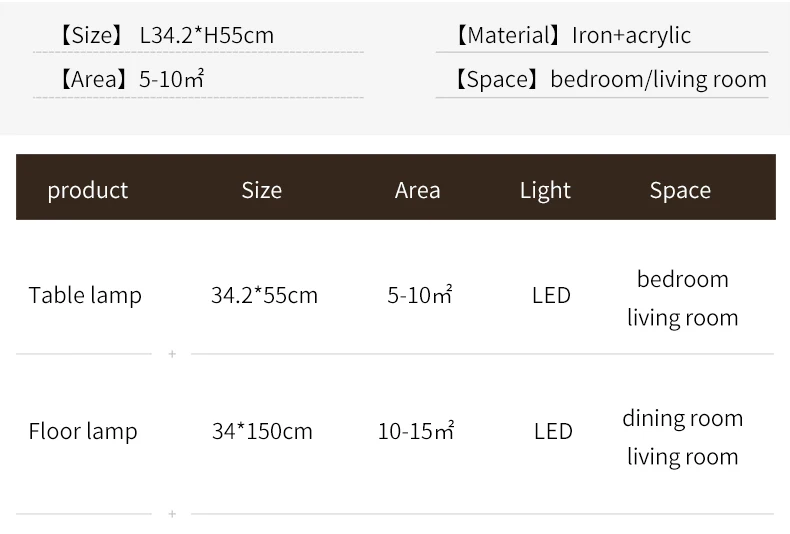Click the LED cell in Table lamp row

(x=551, y=295)
